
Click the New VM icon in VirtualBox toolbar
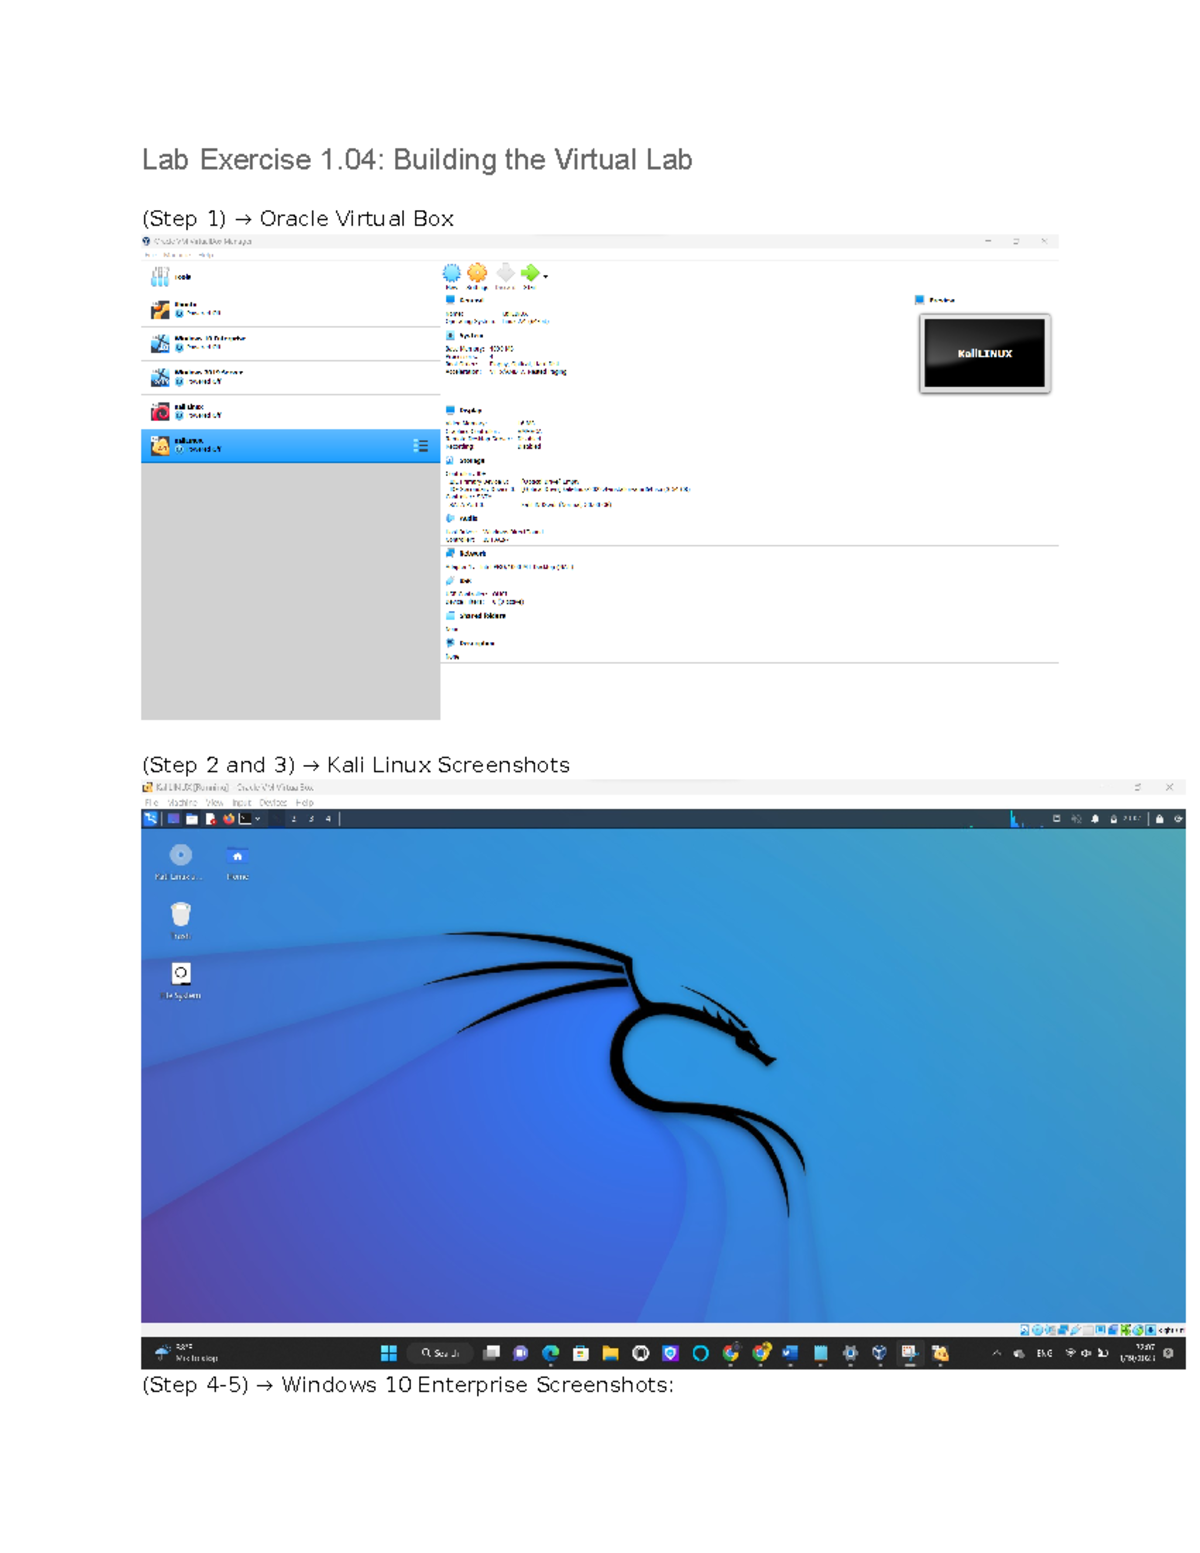point(450,271)
